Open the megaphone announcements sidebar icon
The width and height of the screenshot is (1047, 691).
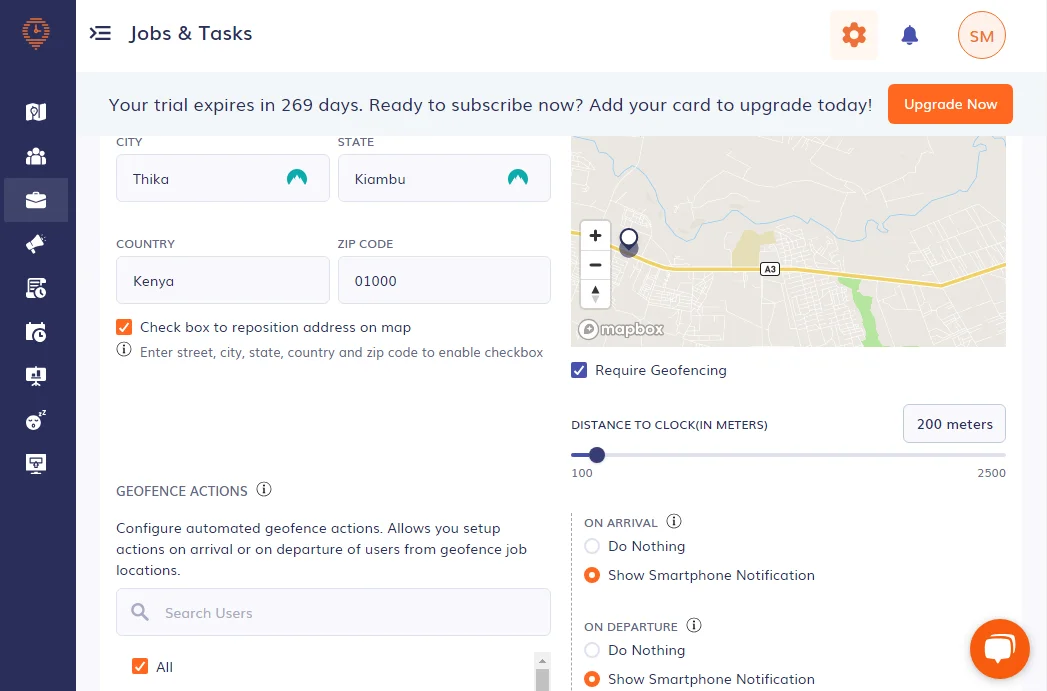[36, 244]
